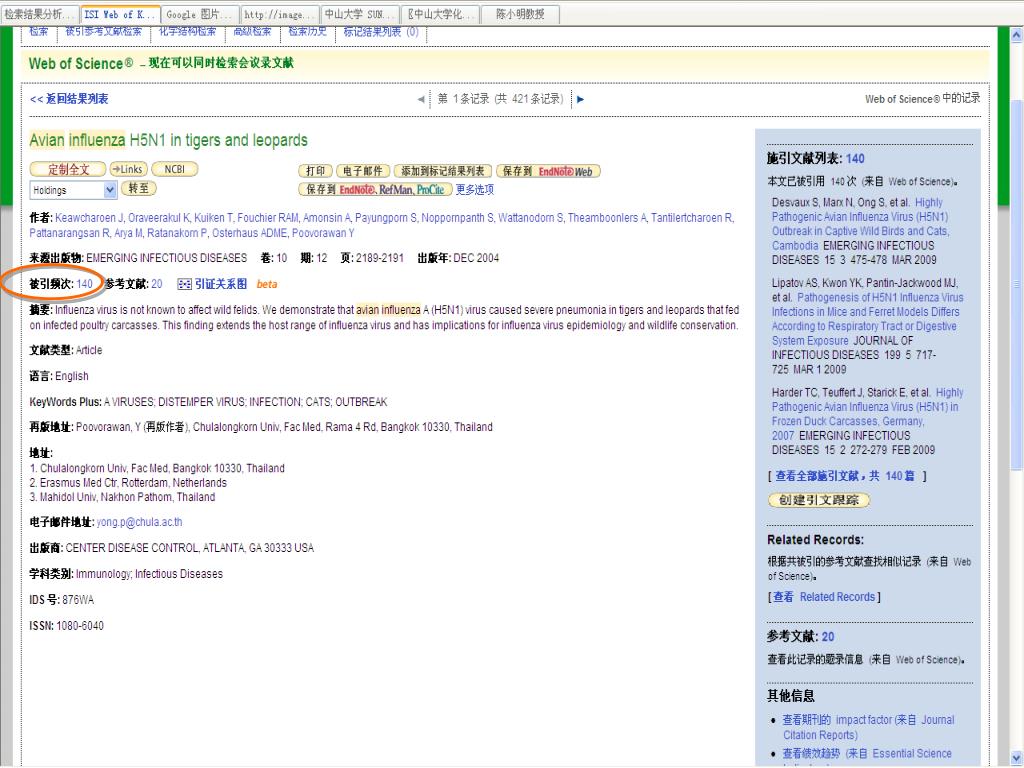Viewport: 1024px width, 768px height.
Task: Click sidebar 参考文献 20 link
Action: pos(827,637)
